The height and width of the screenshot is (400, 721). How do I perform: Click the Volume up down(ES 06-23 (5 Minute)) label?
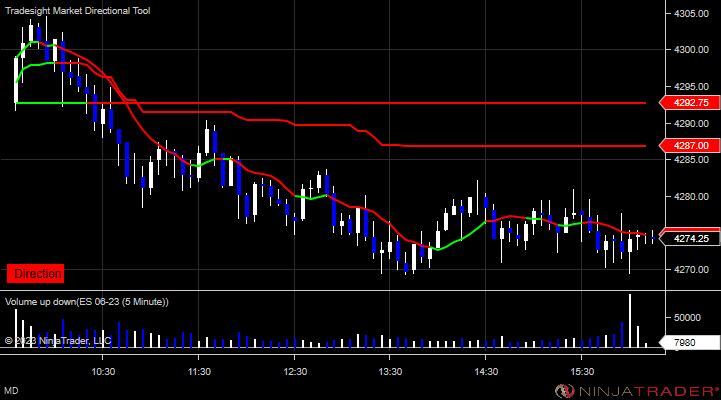click(x=86, y=302)
